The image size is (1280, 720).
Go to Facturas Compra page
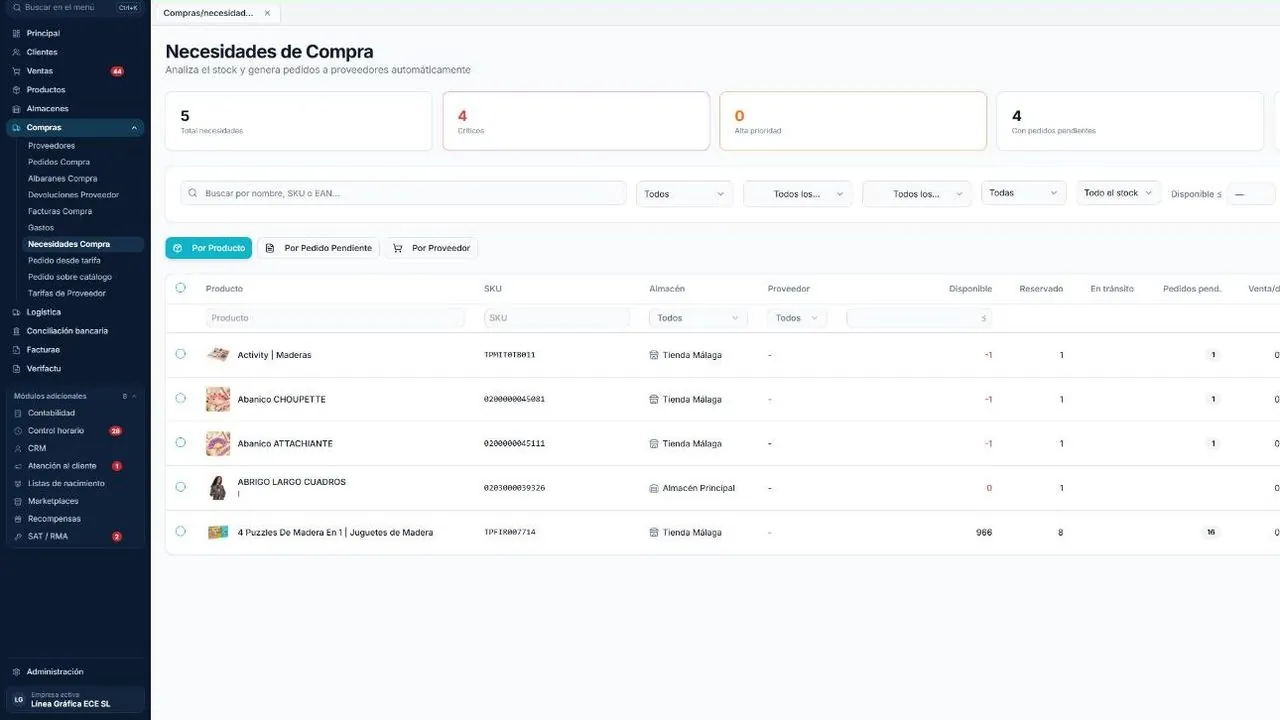point(60,211)
